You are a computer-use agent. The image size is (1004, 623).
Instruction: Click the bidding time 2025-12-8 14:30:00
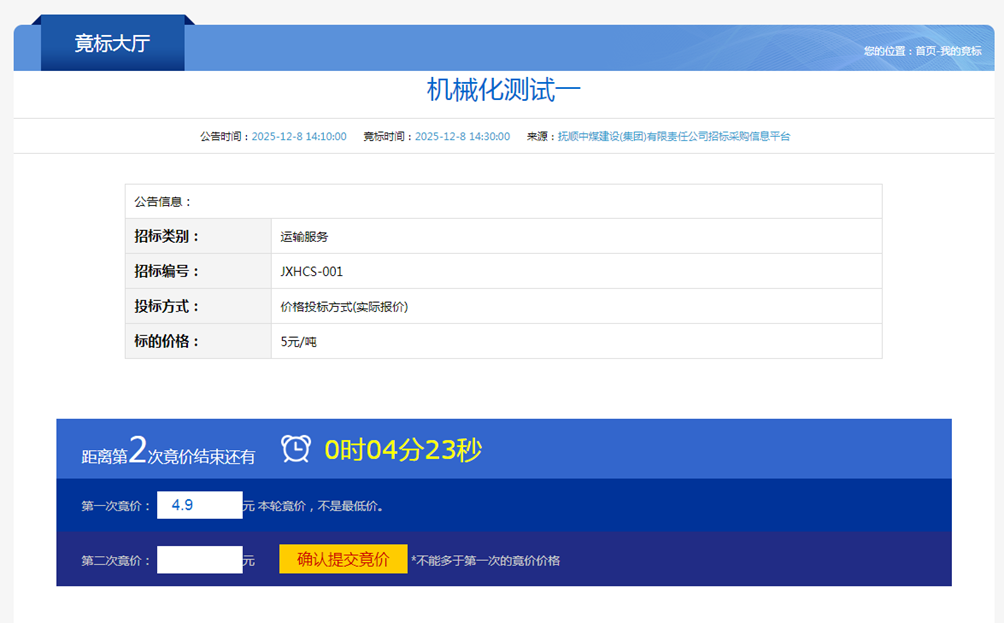(x=462, y=136)
